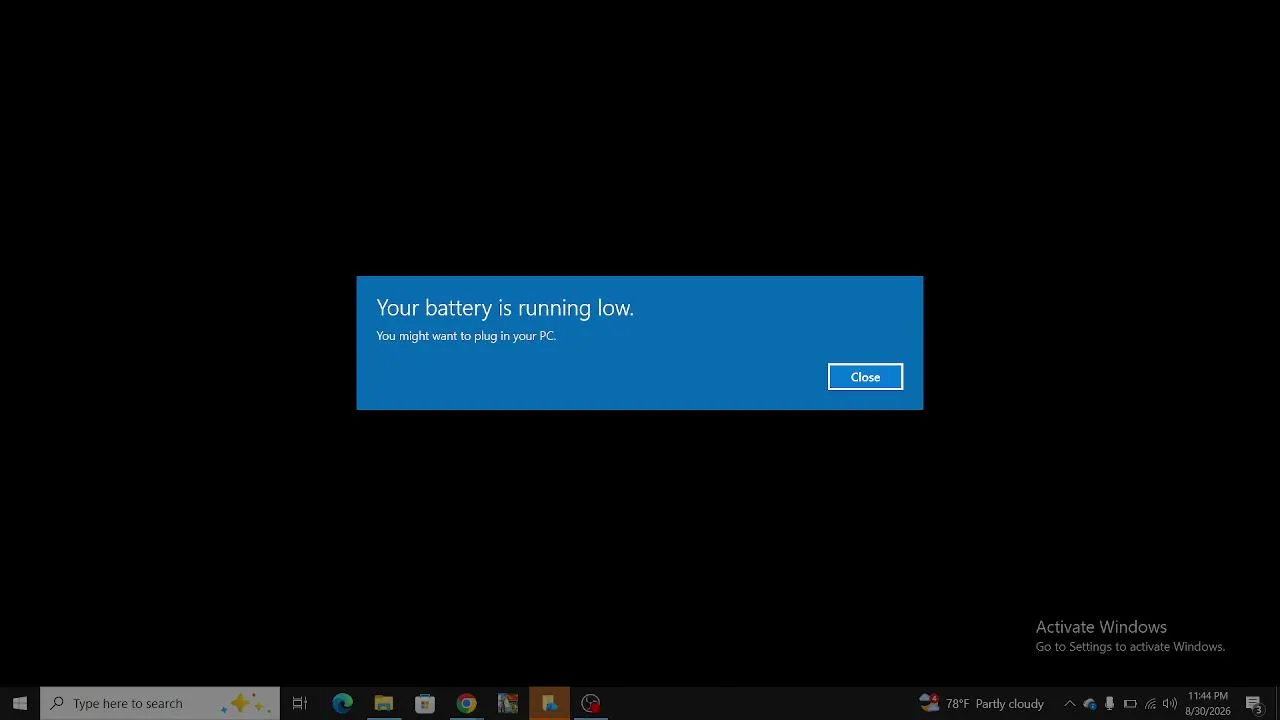Open File Explorer from the taskbar
The width and height of the screenshot is (1280, 720).
(383, 703)
